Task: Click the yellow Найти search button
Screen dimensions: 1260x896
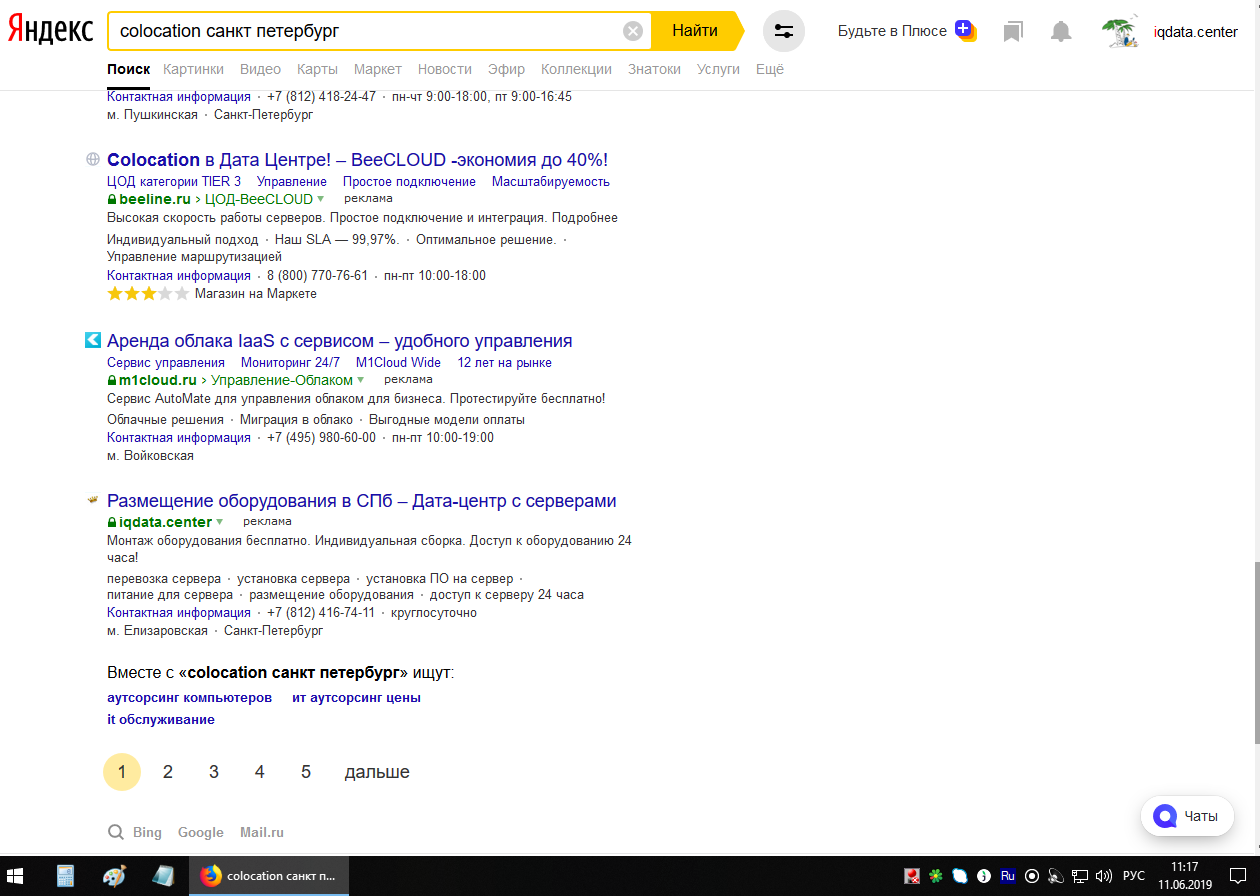Action: 695,31
